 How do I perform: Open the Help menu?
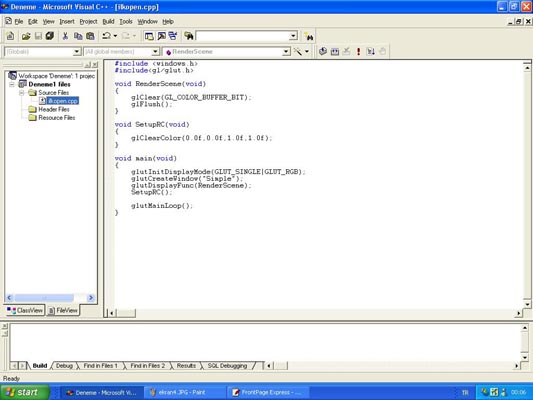click(x=168, y=21)
